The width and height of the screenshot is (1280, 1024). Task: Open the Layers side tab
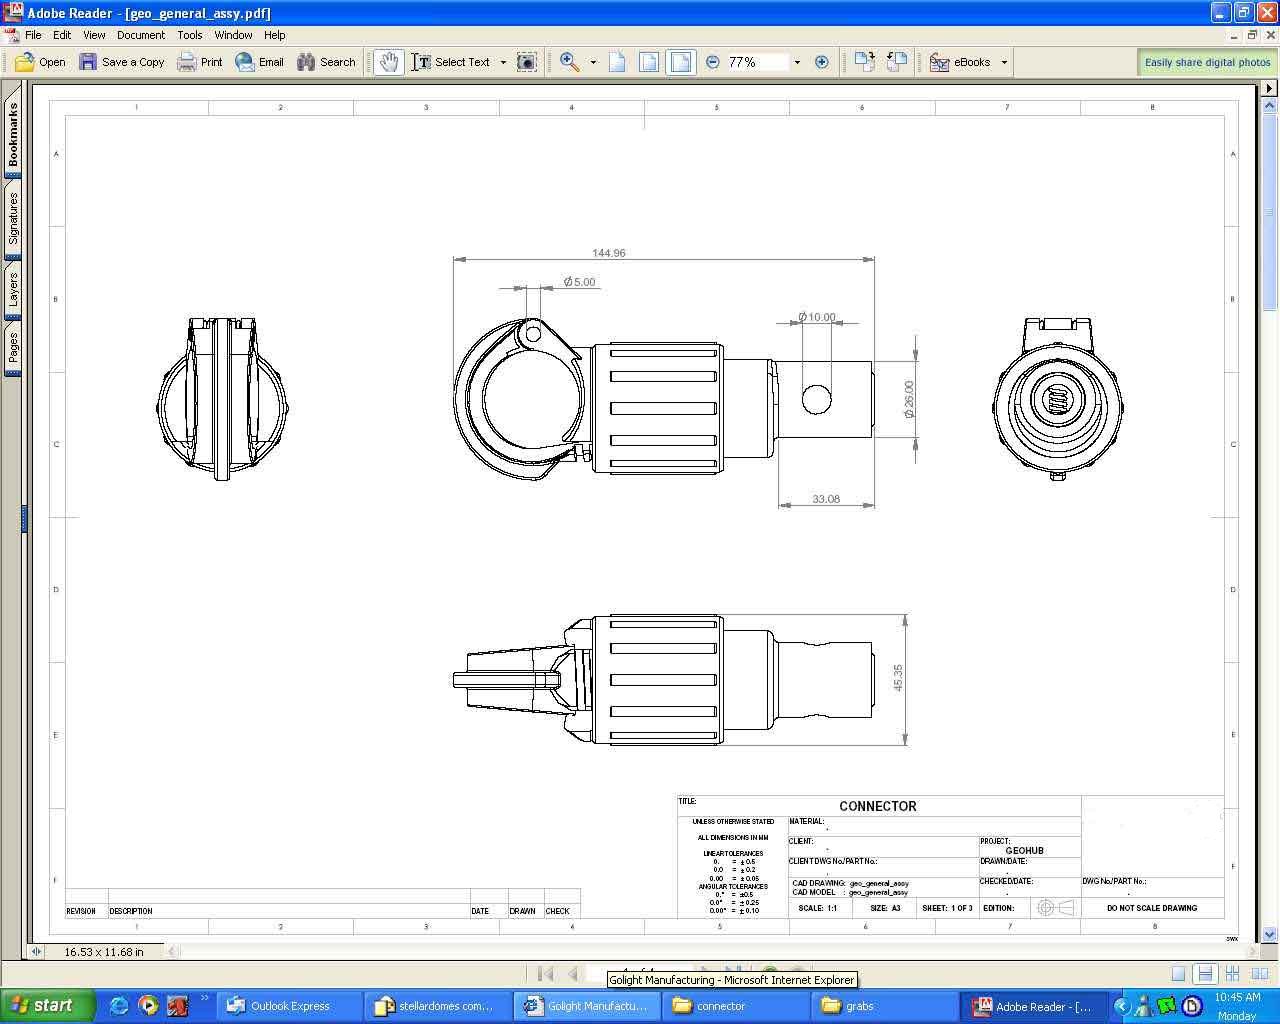(x=13, y=290)
